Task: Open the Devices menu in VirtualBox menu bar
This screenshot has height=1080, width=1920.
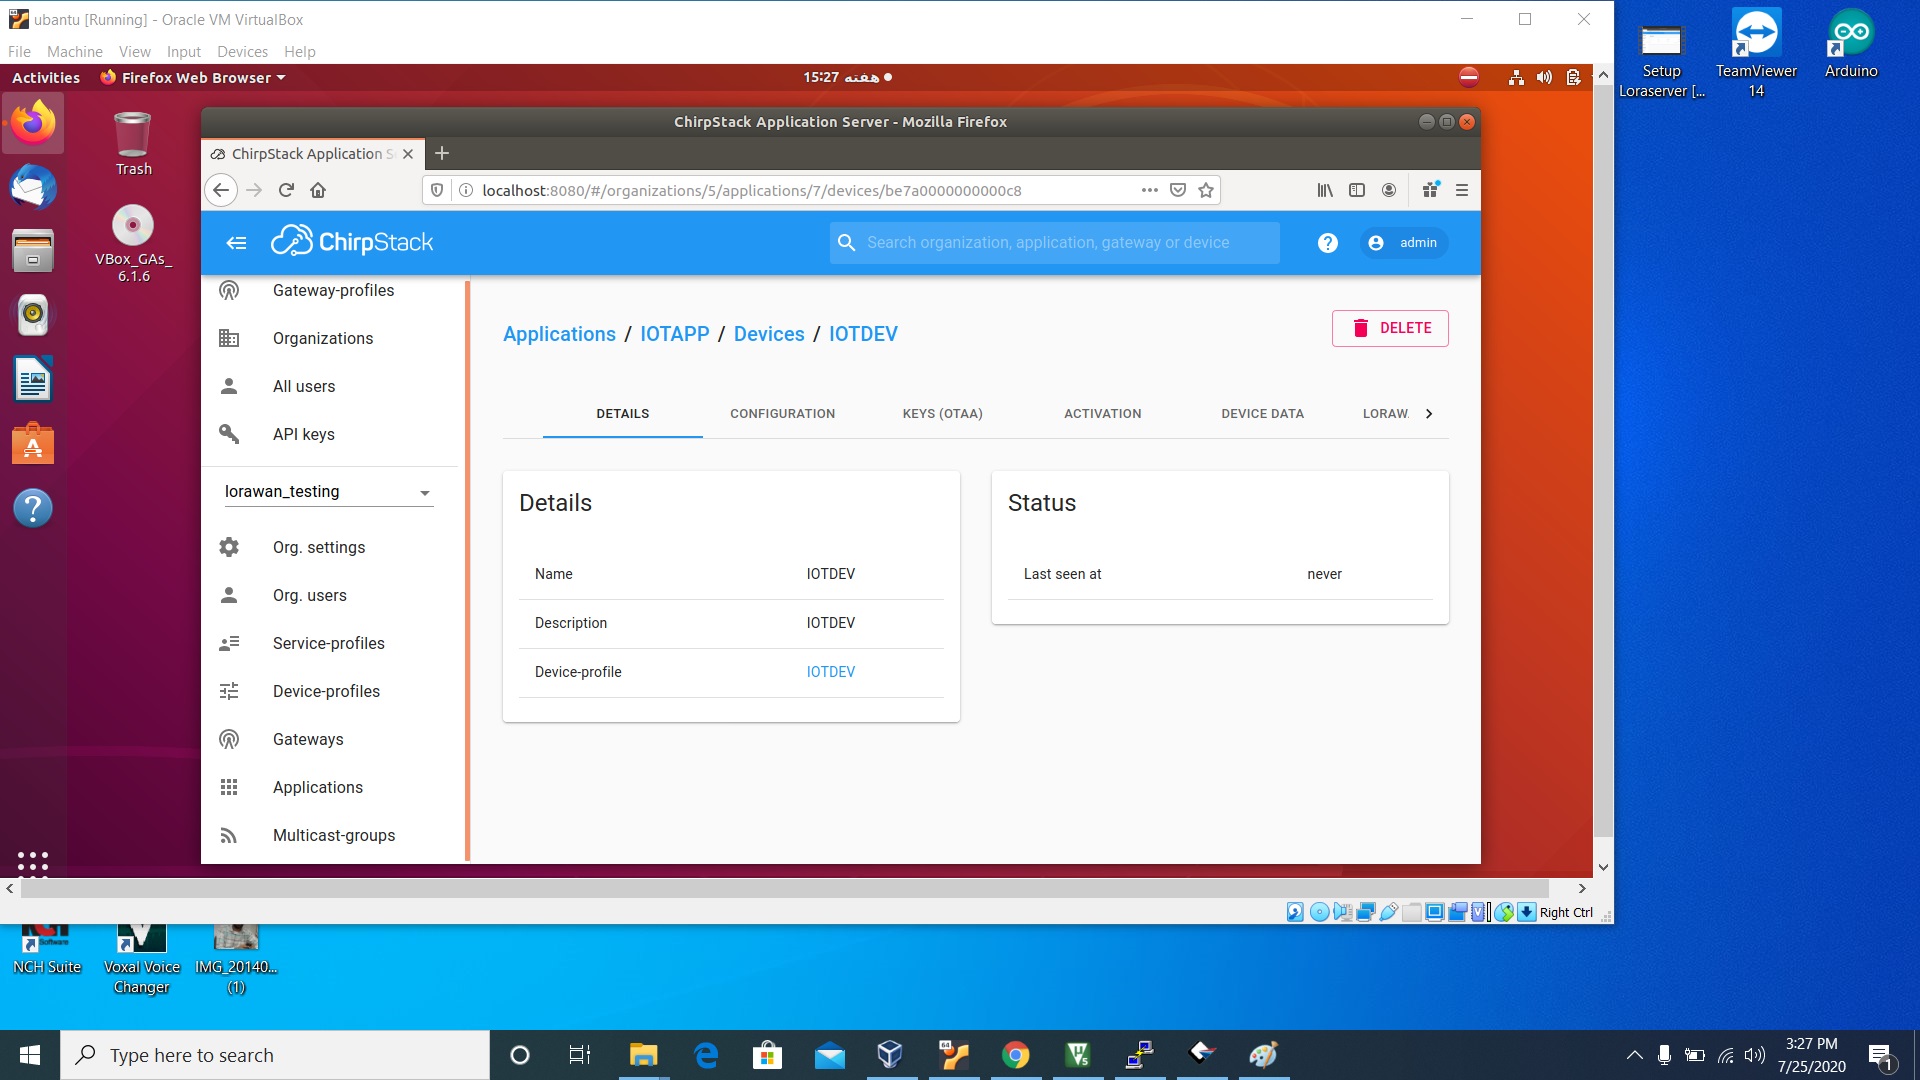Action: coord(242,51)
